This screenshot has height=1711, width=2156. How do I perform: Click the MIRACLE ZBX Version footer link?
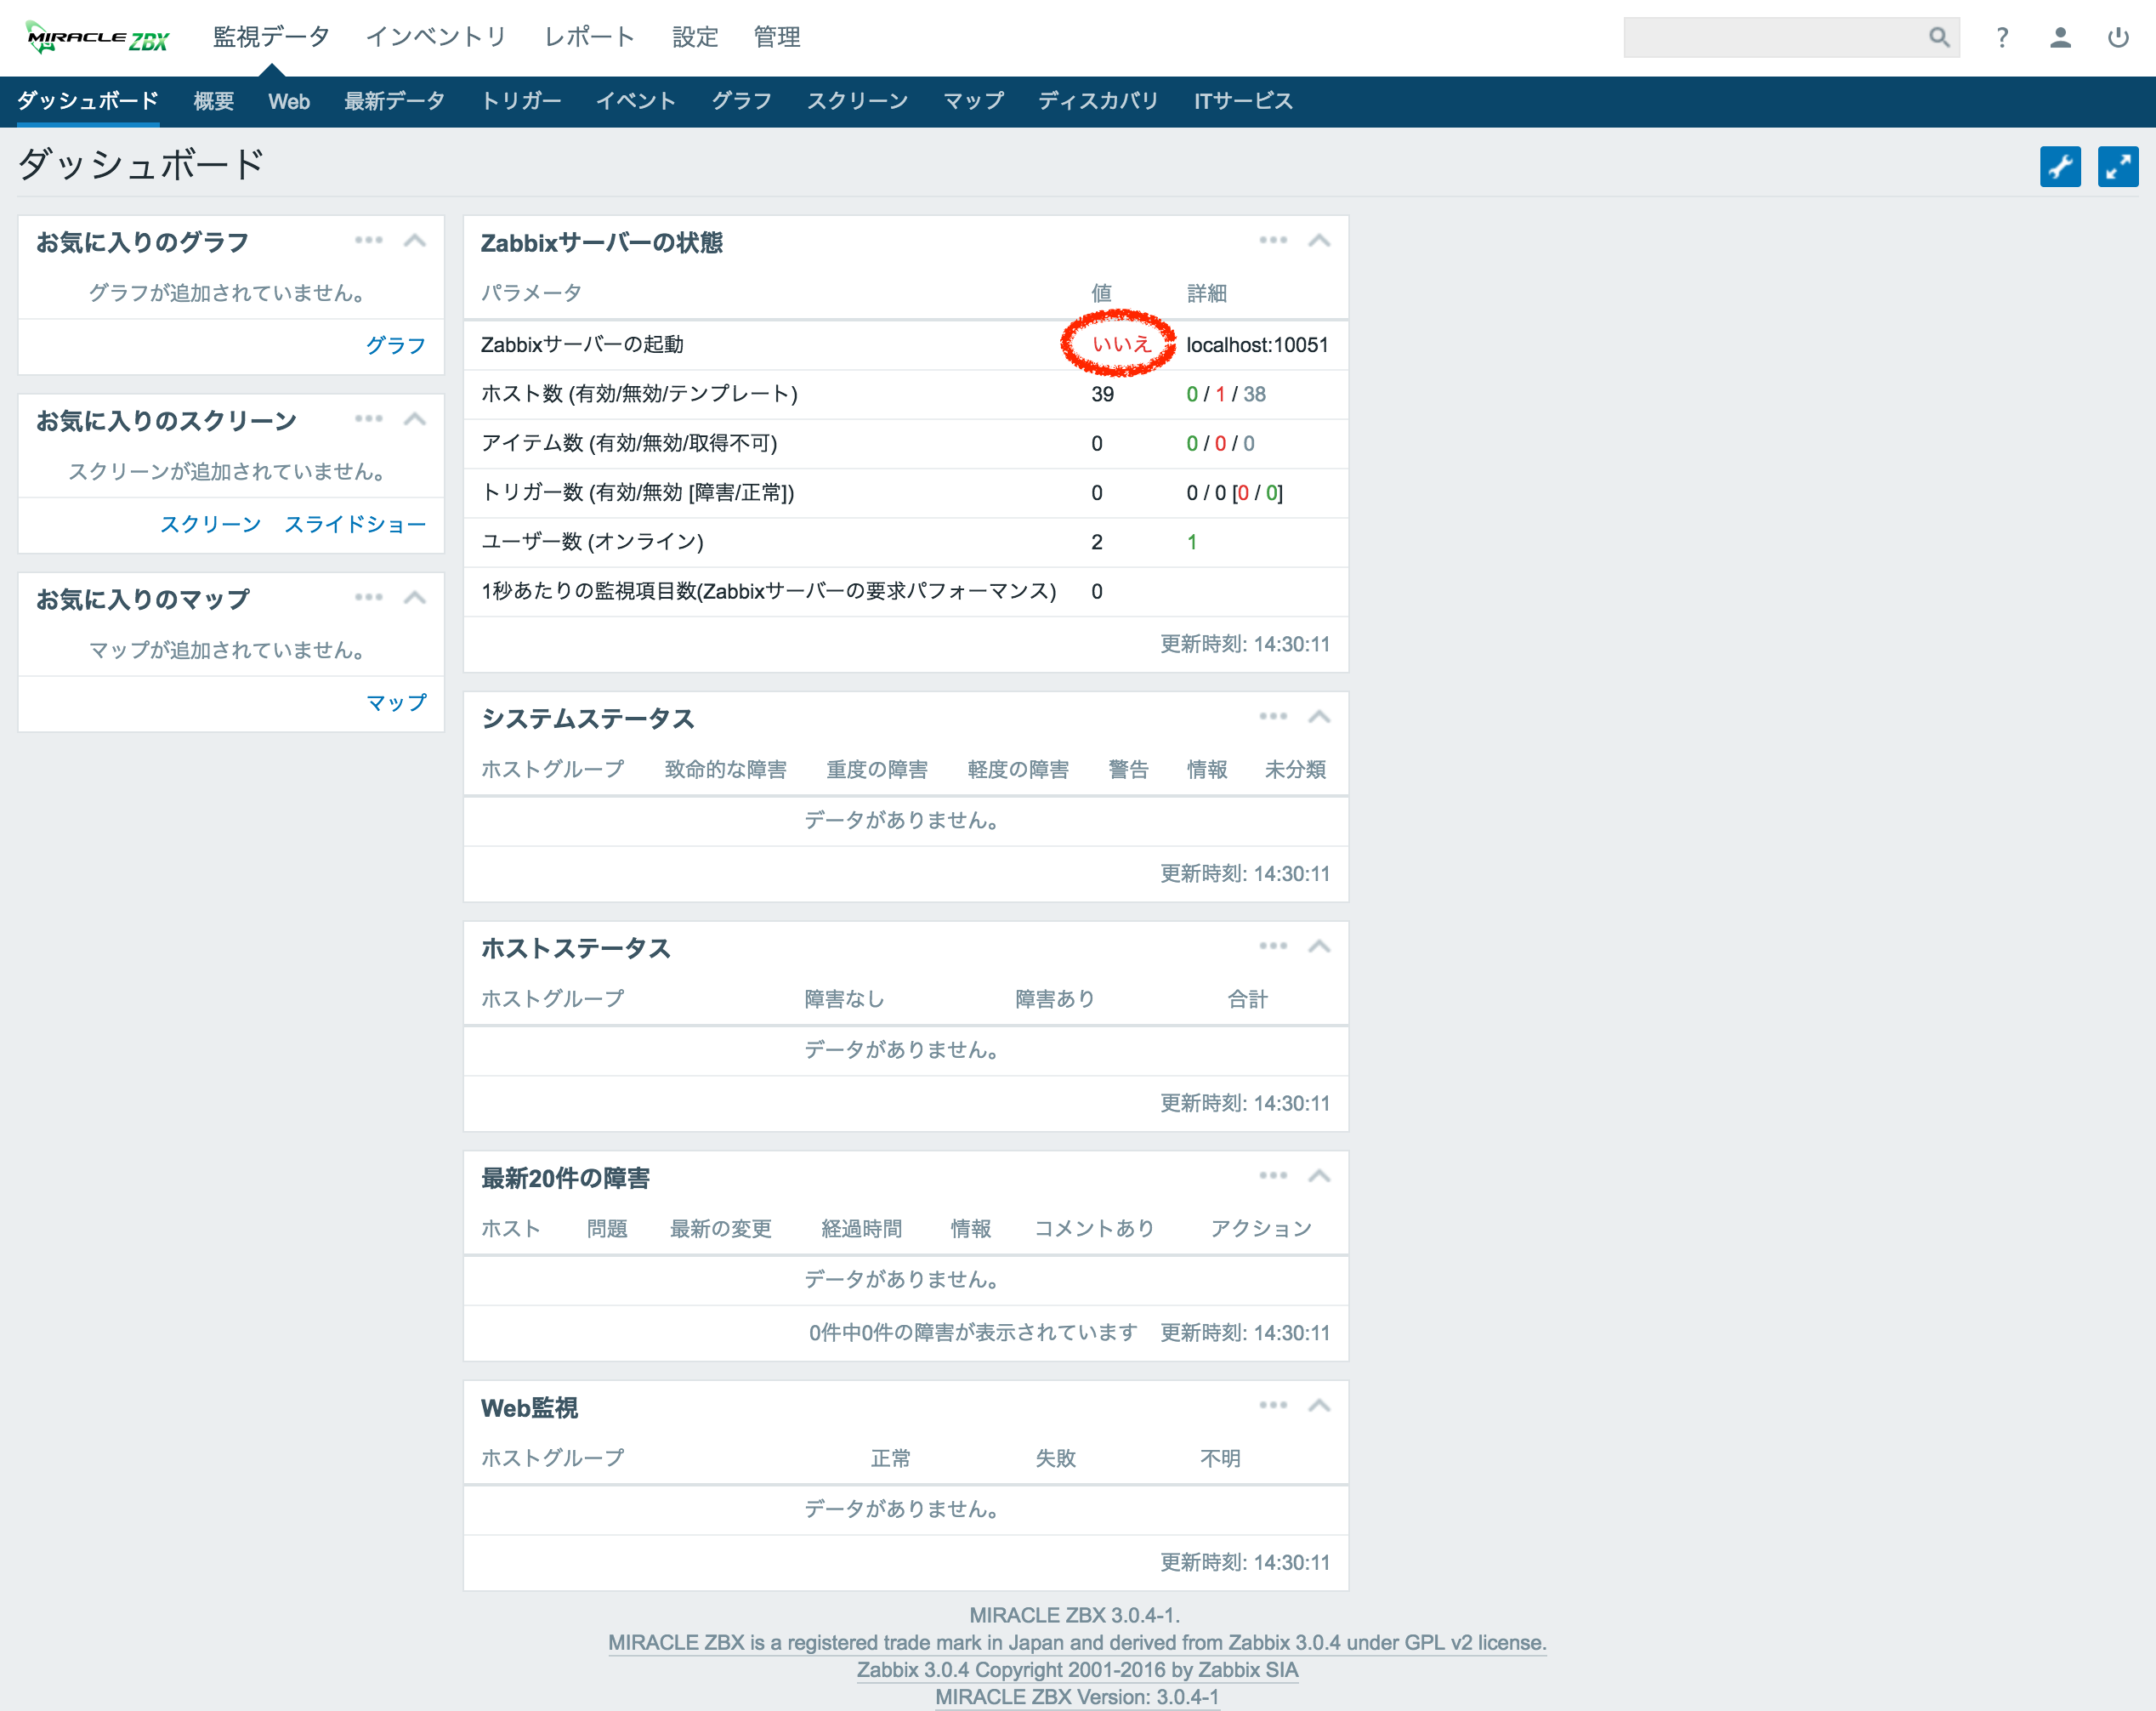click(1077, 1697)
